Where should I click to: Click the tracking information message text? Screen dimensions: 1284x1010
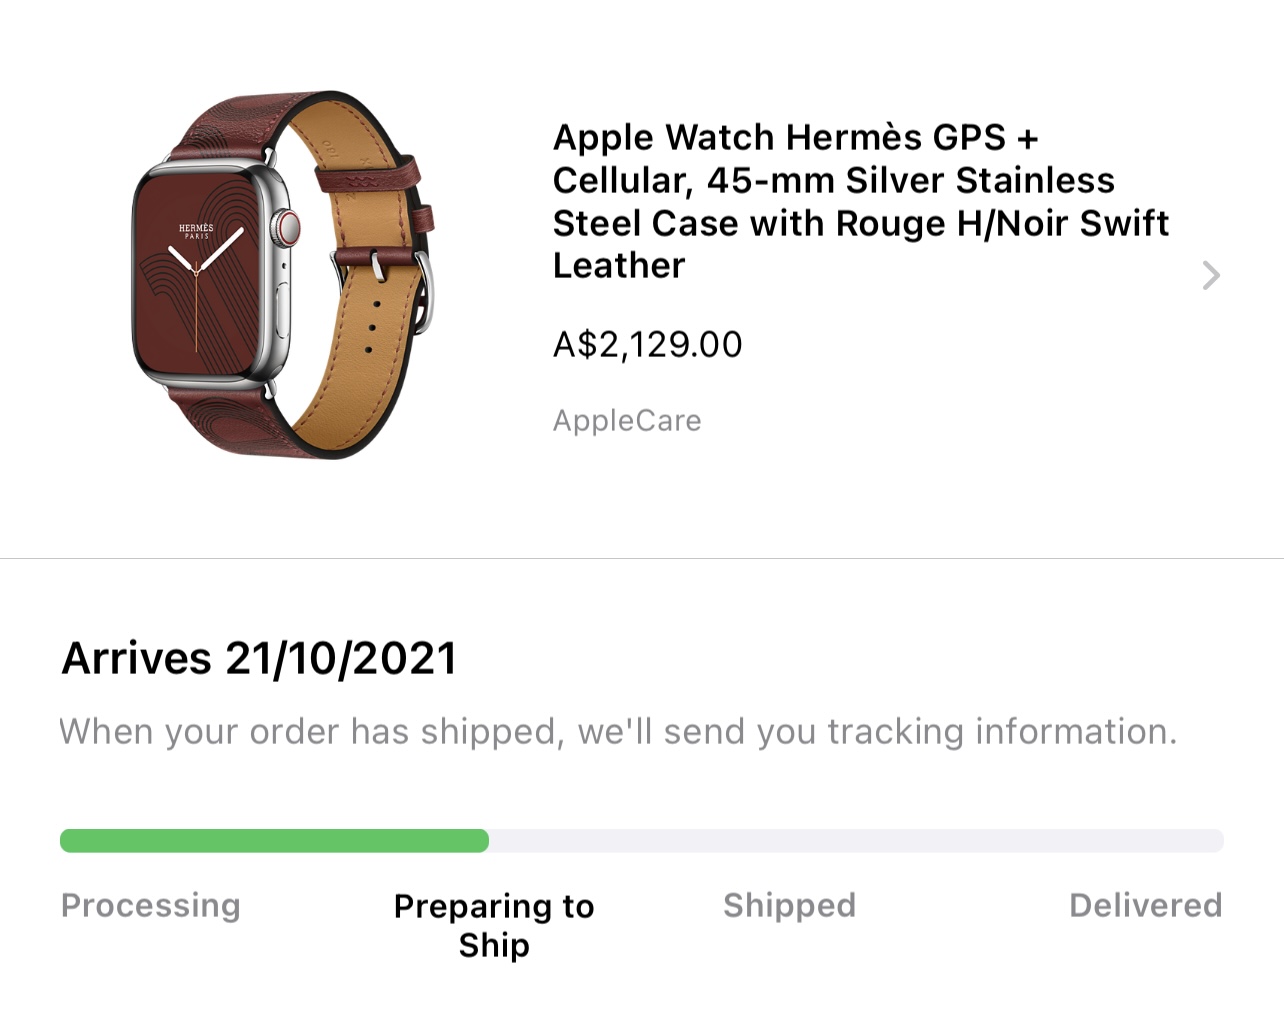(x=618, y=732)
